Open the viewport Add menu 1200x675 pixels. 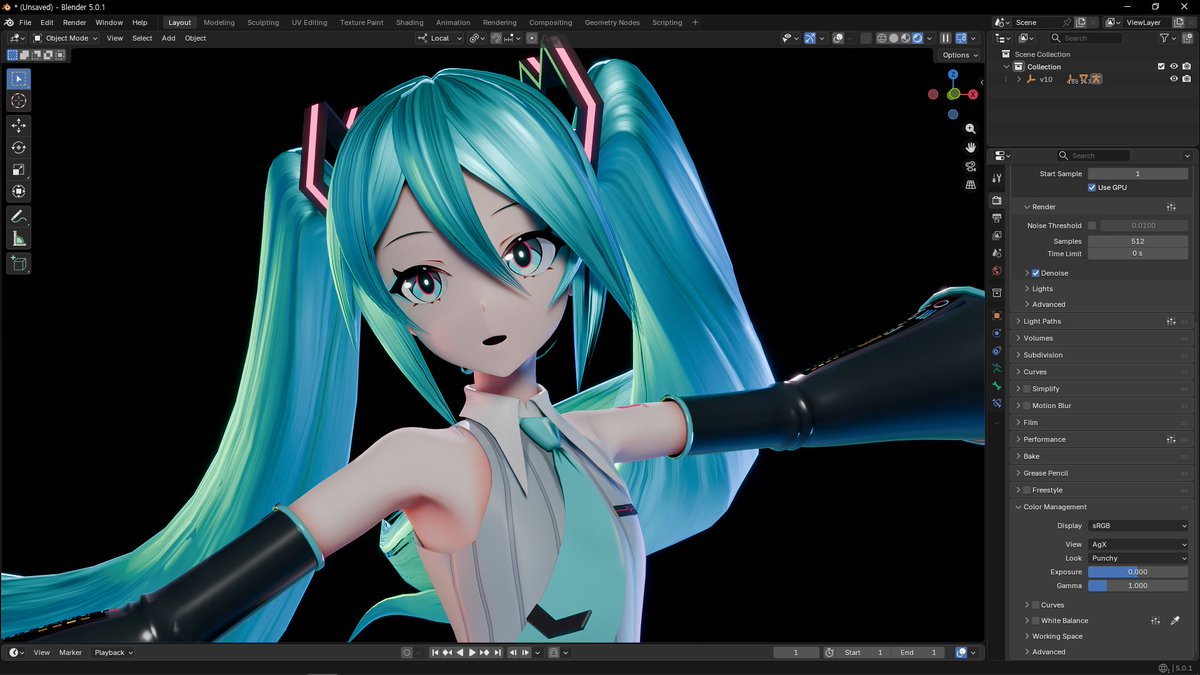coord(168,38)
